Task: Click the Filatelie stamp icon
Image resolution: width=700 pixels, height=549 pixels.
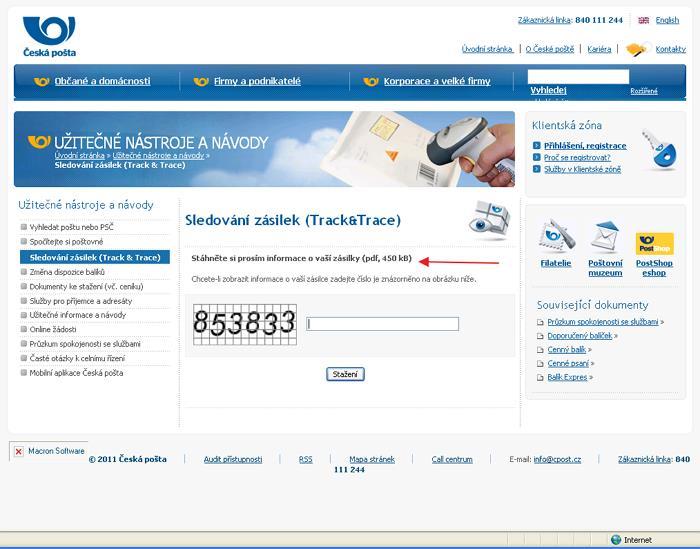Action: tap(556, 237)
